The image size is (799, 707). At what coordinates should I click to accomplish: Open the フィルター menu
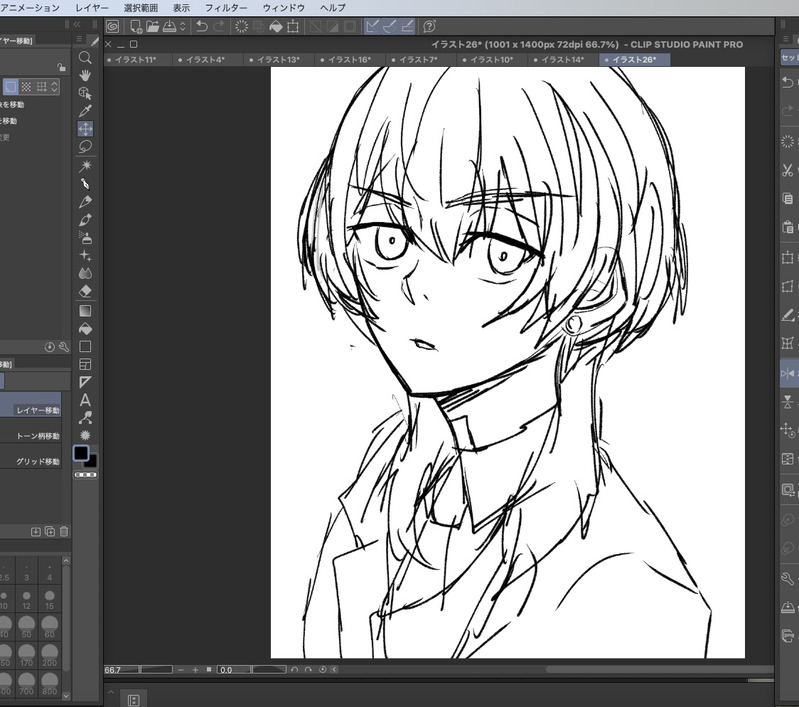(226, 8)
